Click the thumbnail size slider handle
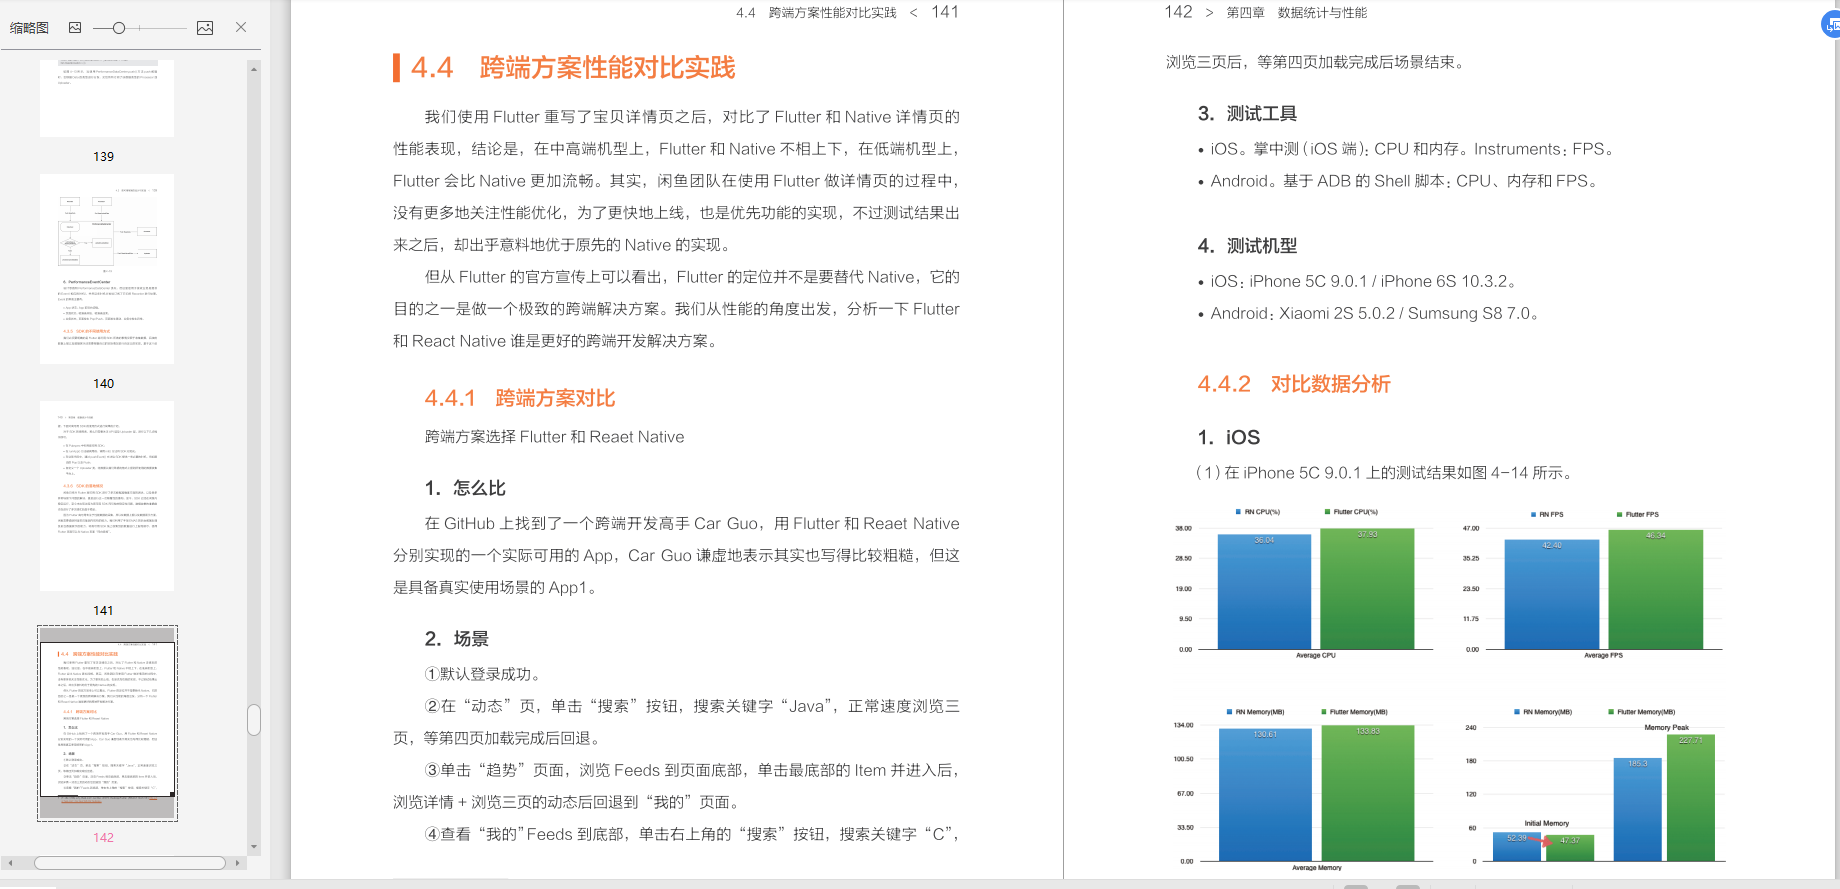The width and height of the screenshot is (1840, 889). (119, 28)
